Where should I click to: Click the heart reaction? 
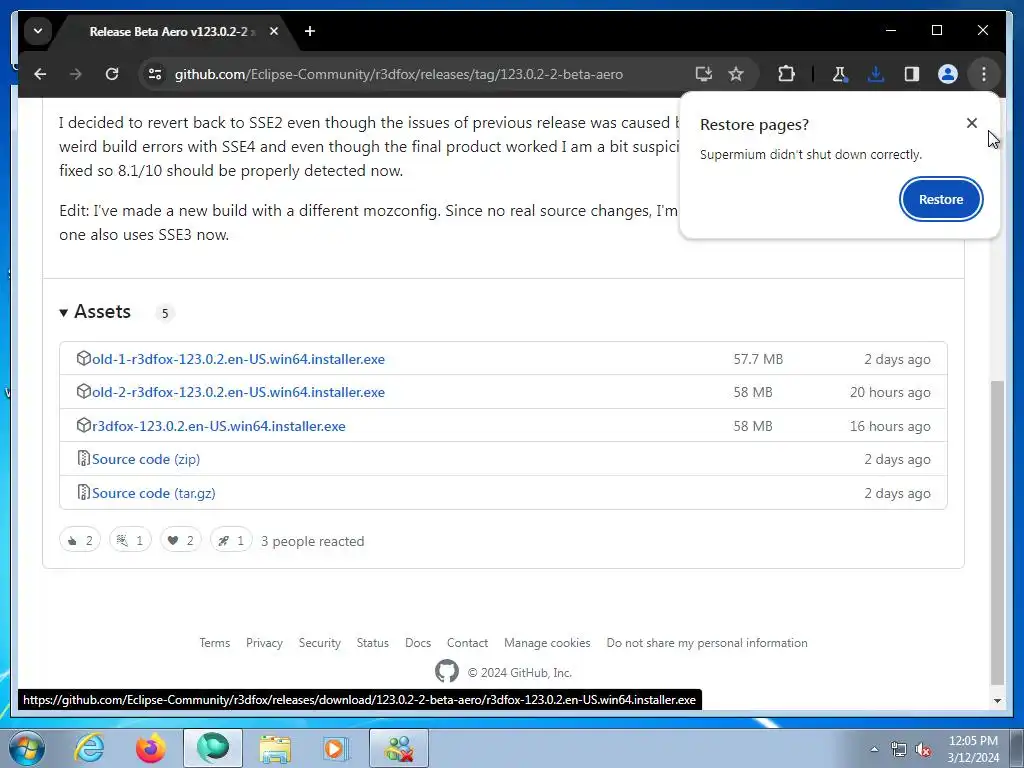(x=181, y=540)
